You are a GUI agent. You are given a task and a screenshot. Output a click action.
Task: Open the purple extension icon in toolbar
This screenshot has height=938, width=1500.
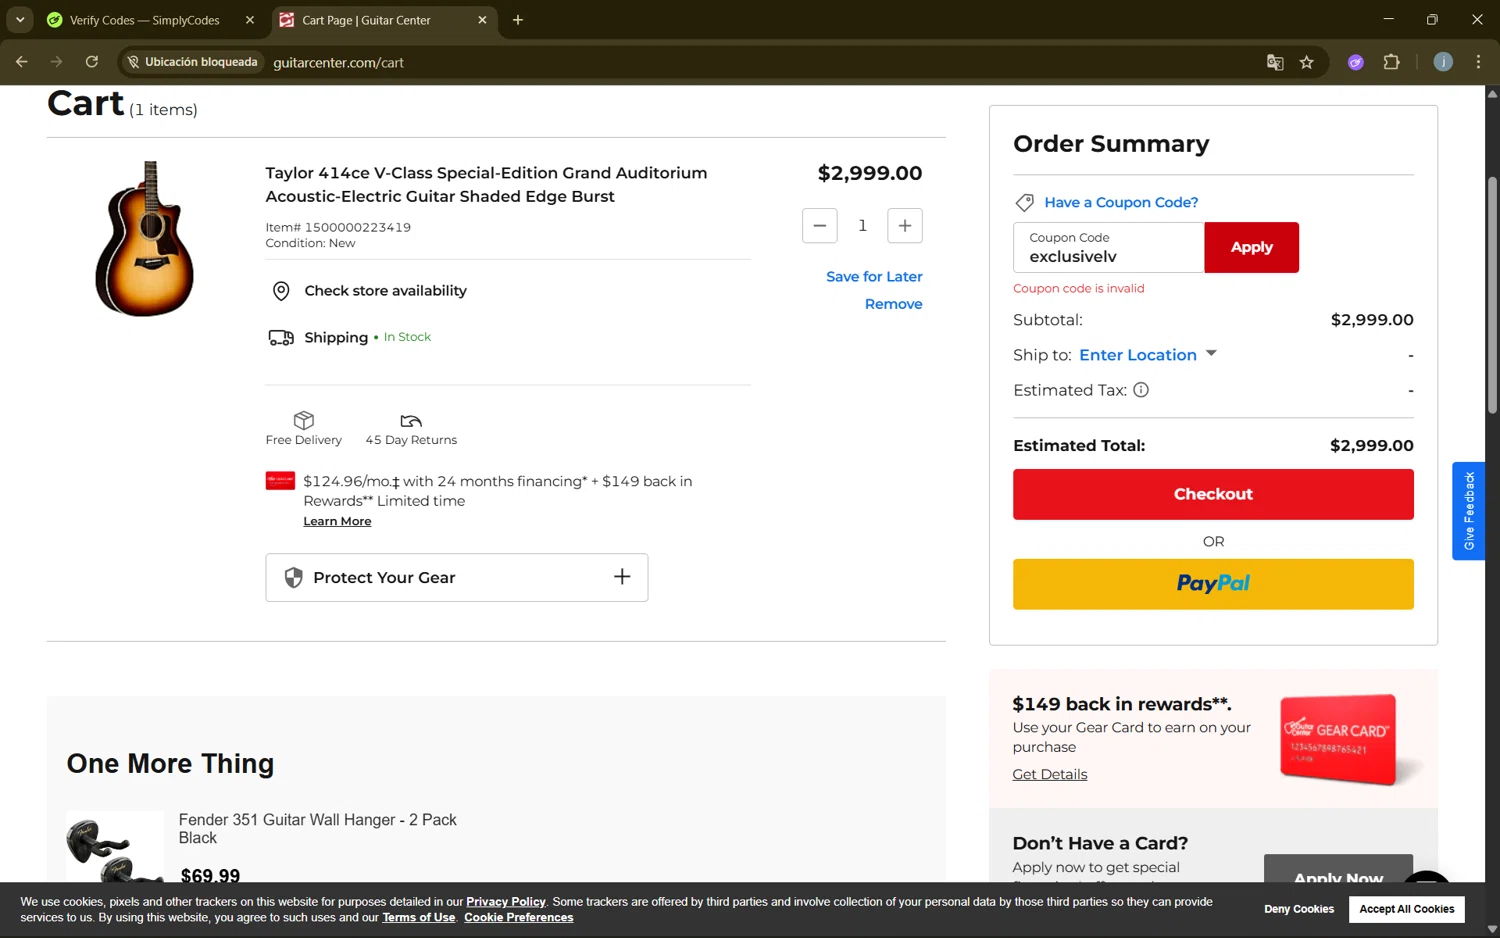click(x=1356, y=62)
